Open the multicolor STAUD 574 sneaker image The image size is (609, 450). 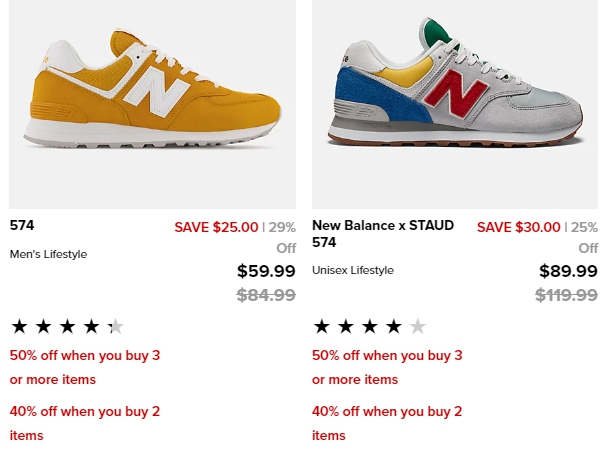tap(455, 104)
